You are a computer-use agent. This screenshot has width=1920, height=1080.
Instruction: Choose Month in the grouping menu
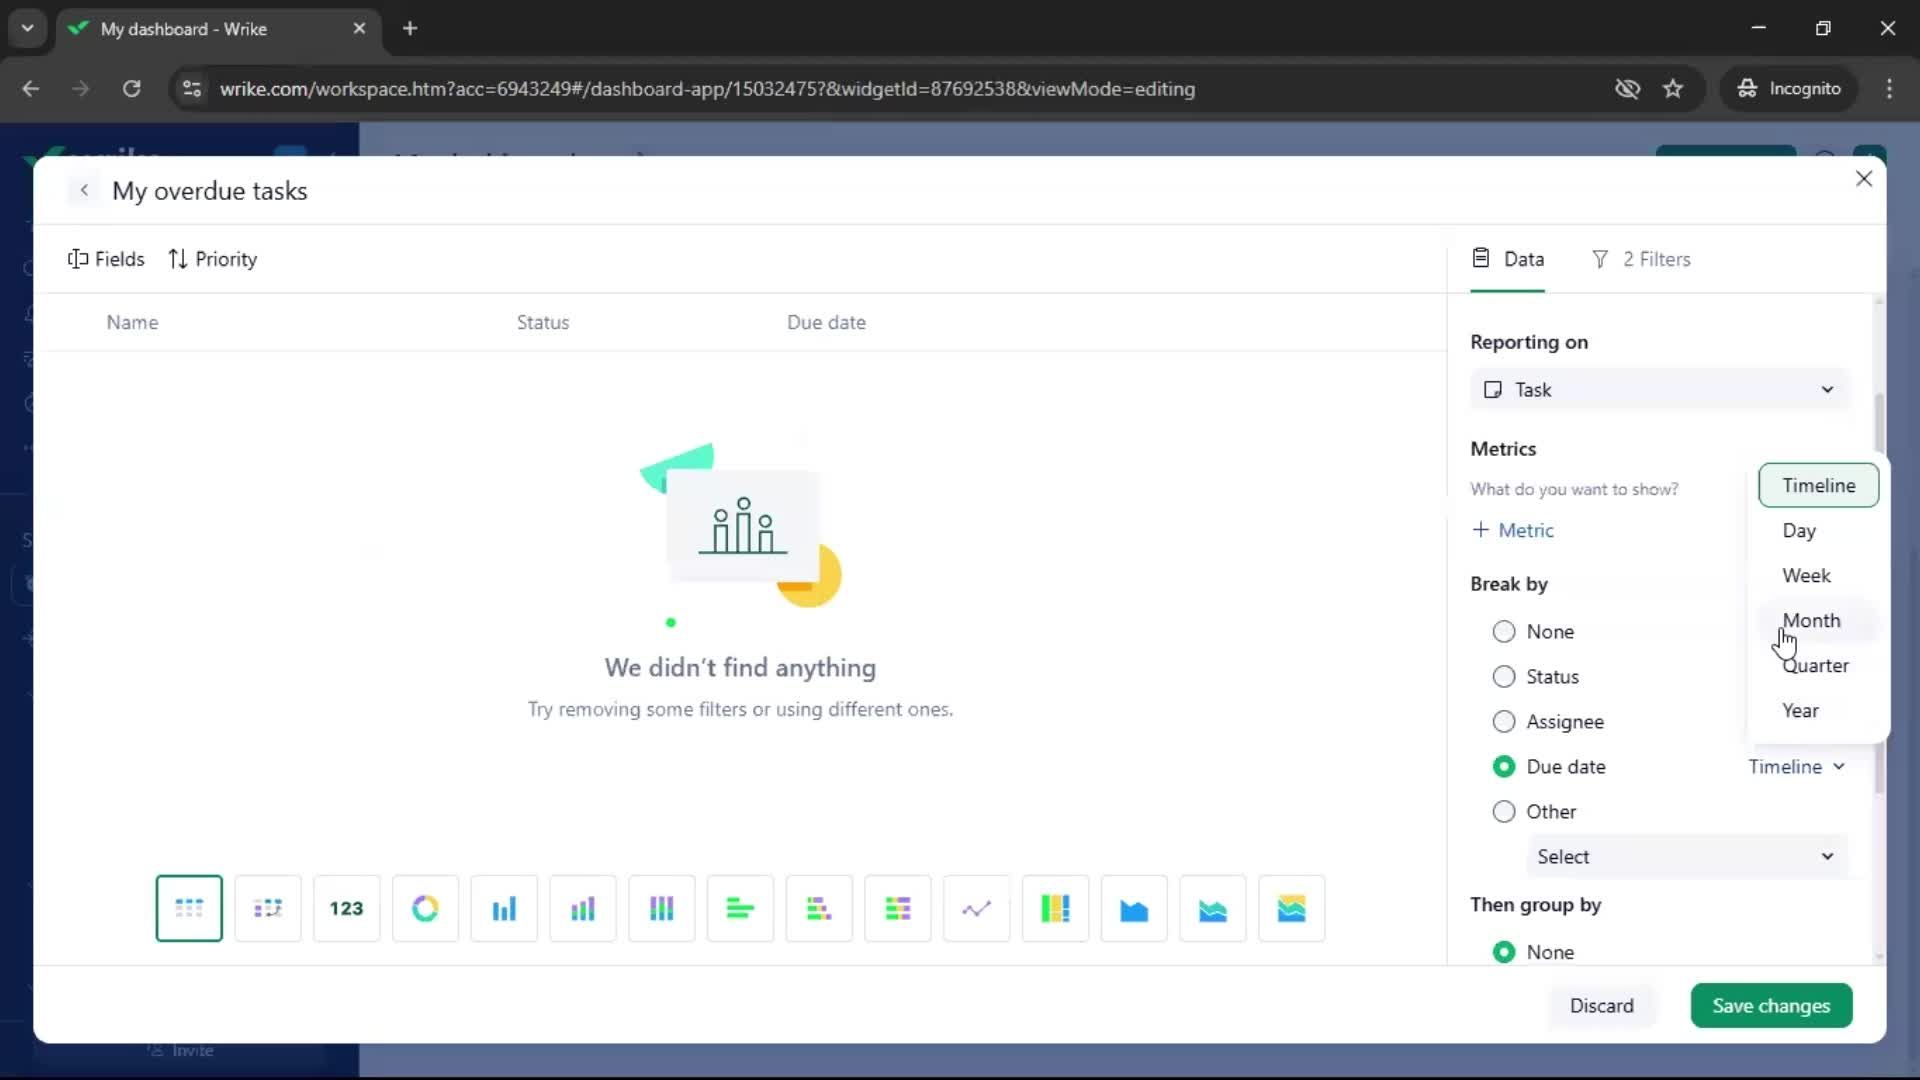click(1818, 620)
